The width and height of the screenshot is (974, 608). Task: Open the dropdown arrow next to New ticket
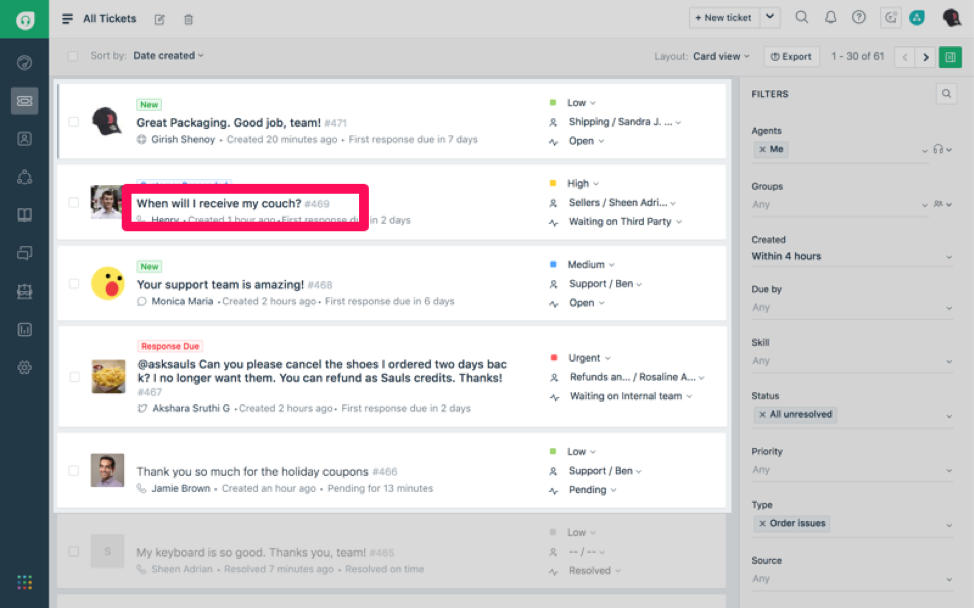pyautogui.click(x=769, y=17)
